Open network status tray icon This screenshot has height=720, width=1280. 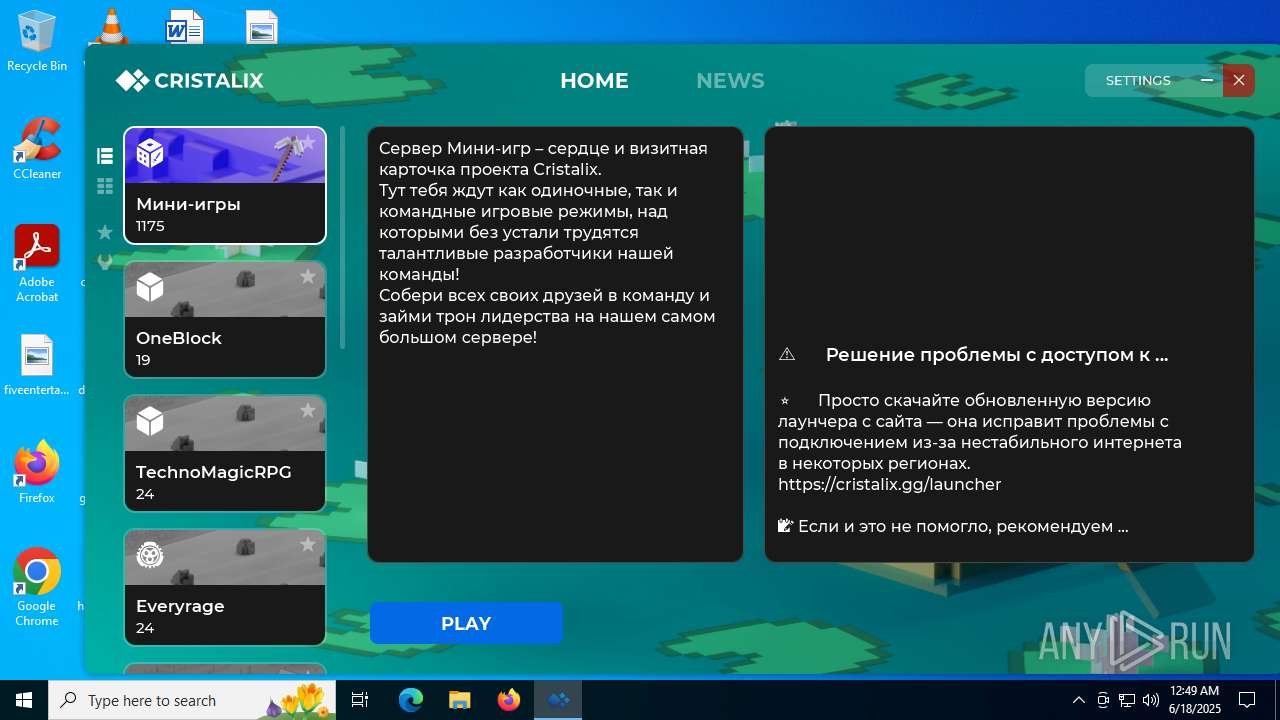(x=1127, y=700)
